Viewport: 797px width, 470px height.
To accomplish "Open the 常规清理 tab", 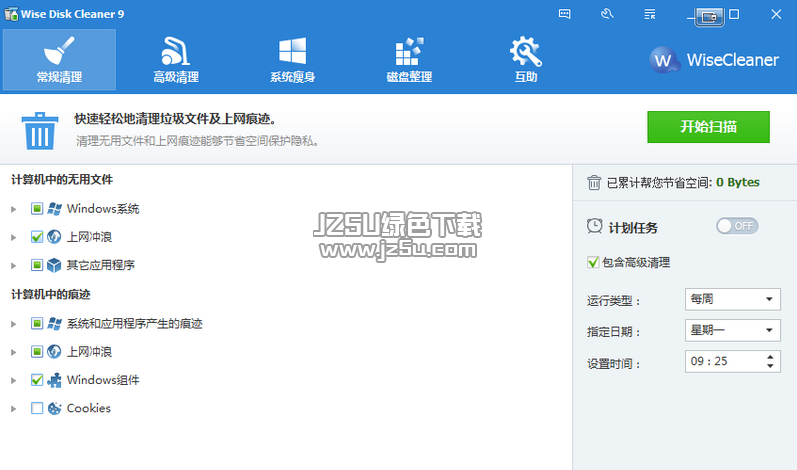I will [59, 60].
